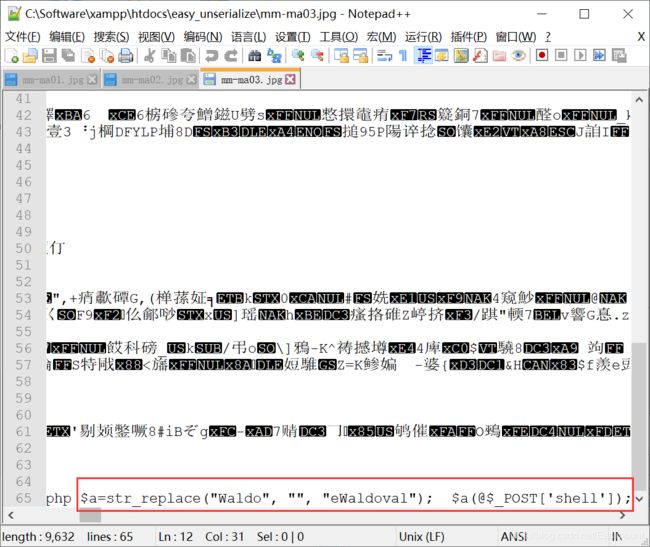This screenshot has height=547, width=650.
Task: Redo the last action via toolbar
Action: (x=231, y=56)
